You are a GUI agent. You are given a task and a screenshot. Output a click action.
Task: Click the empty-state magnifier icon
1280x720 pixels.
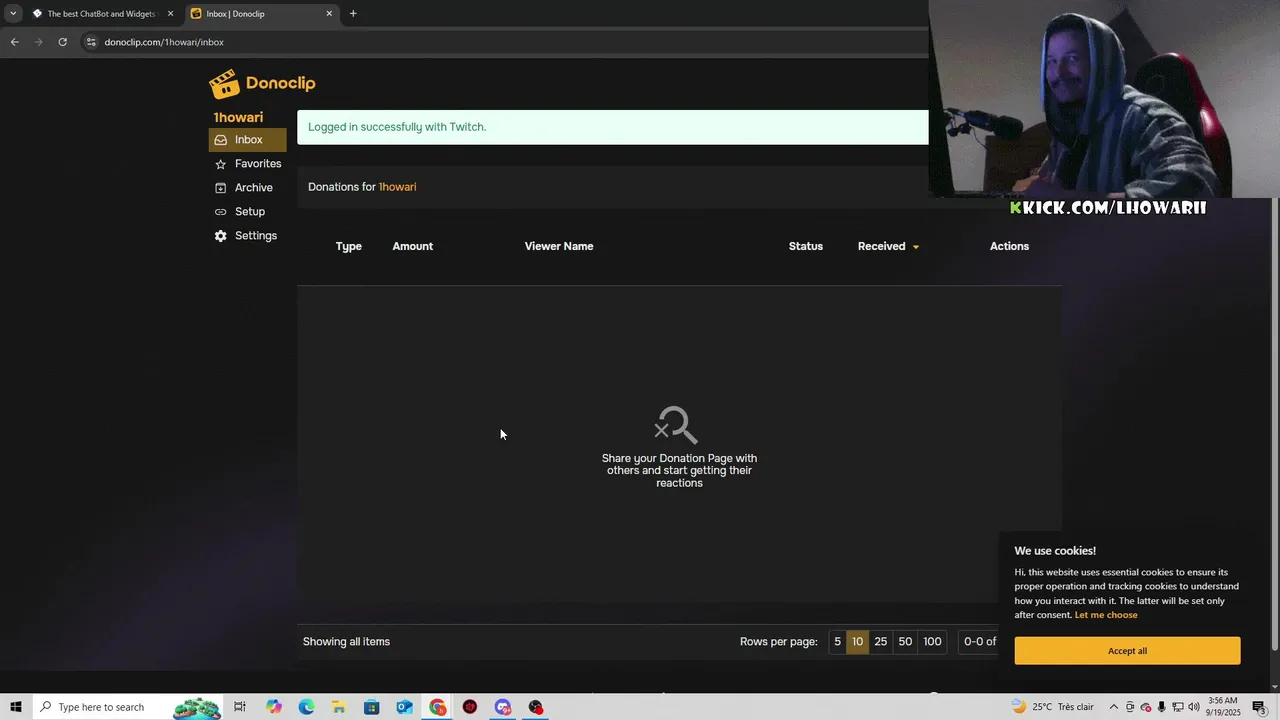coord(676,425)
